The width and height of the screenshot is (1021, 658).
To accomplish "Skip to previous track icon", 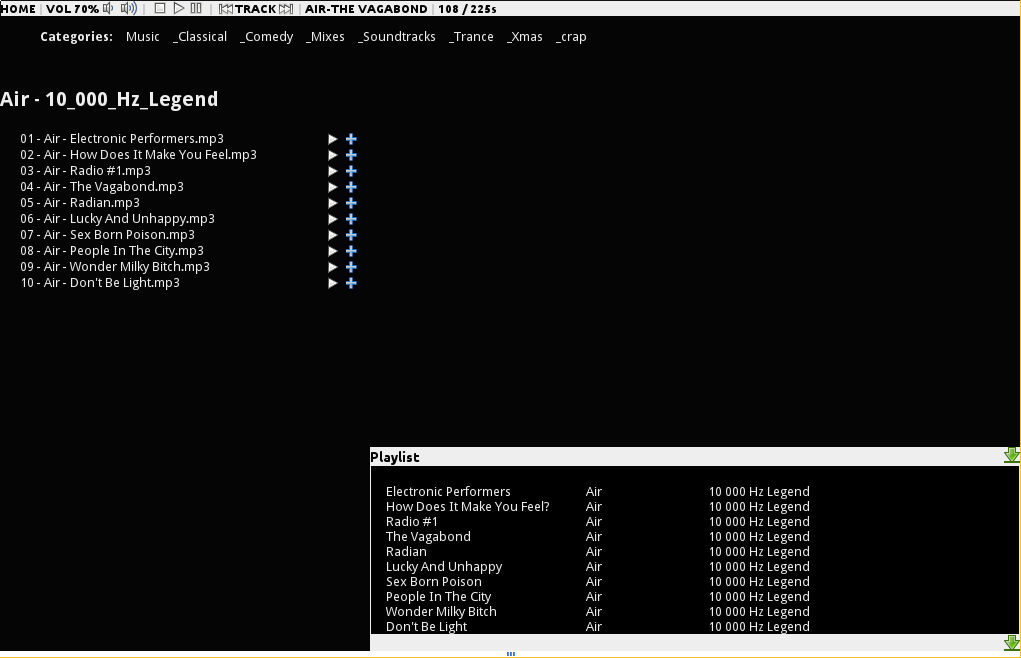I will 226,9.
